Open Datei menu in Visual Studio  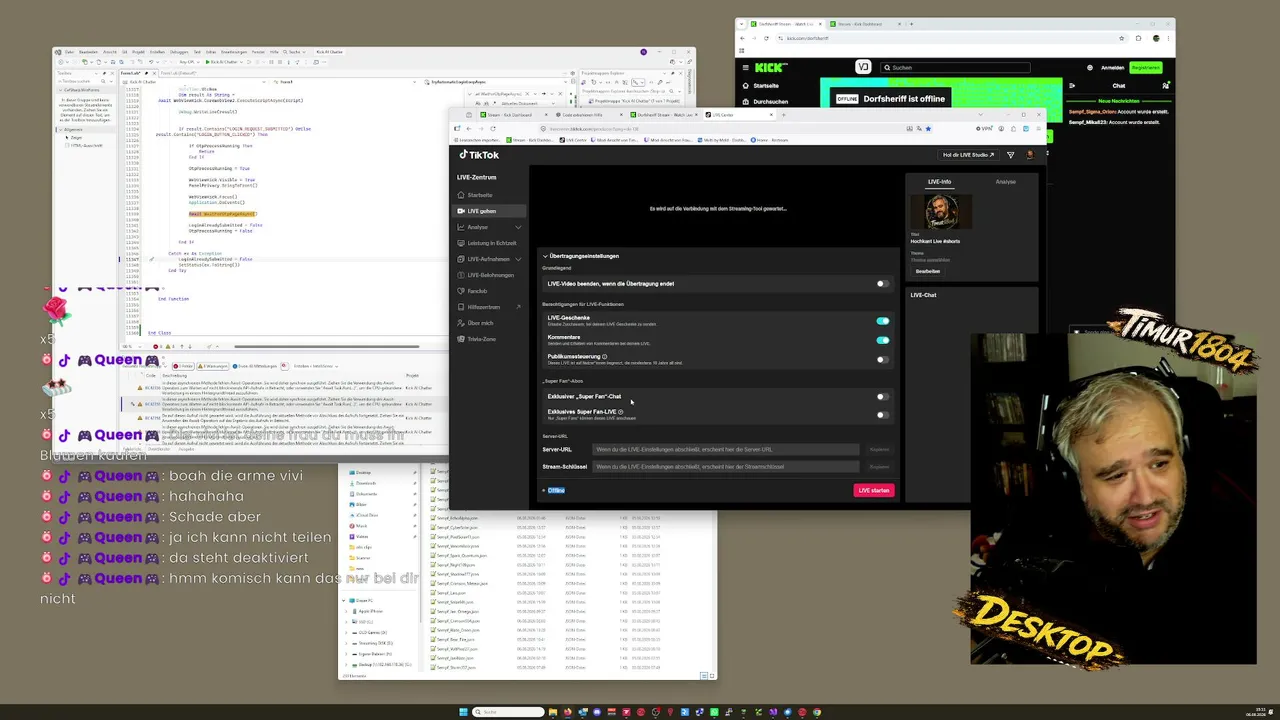(x=70, y=52)
